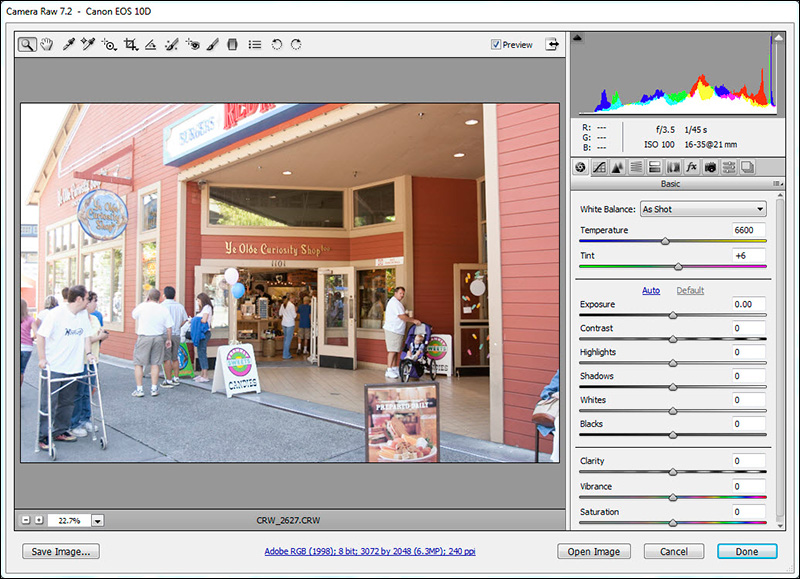Click the Clarity slider handle
800x579 pixels.
[673, 472]
